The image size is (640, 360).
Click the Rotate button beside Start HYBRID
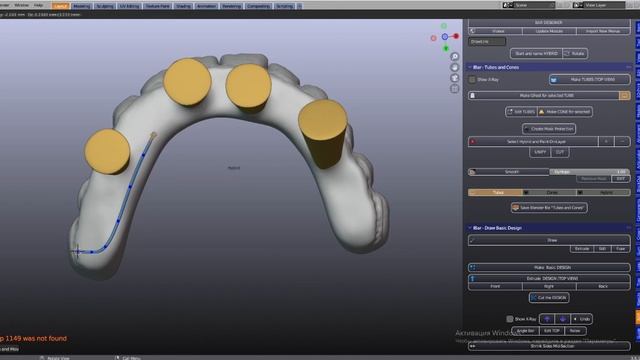pos(575,53)
